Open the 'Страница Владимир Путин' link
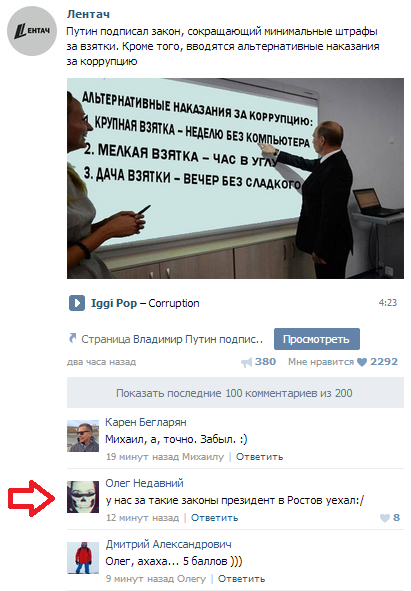The image size is (411, 591). click(172, 339)
